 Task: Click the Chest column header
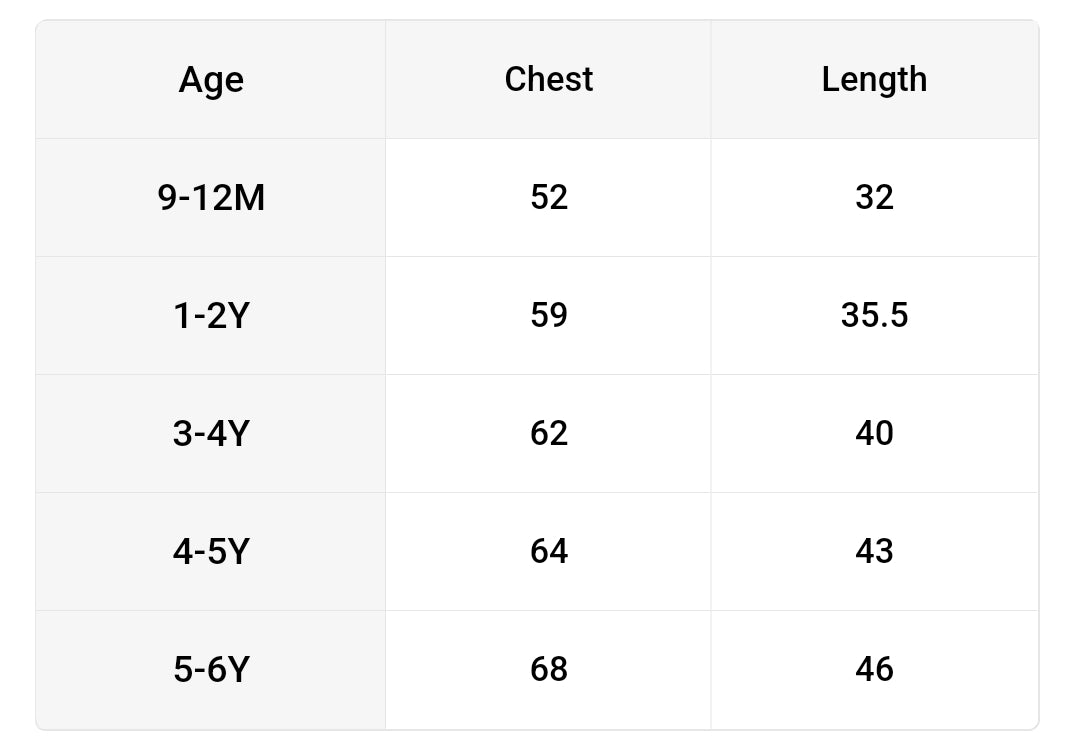point(548,80)
